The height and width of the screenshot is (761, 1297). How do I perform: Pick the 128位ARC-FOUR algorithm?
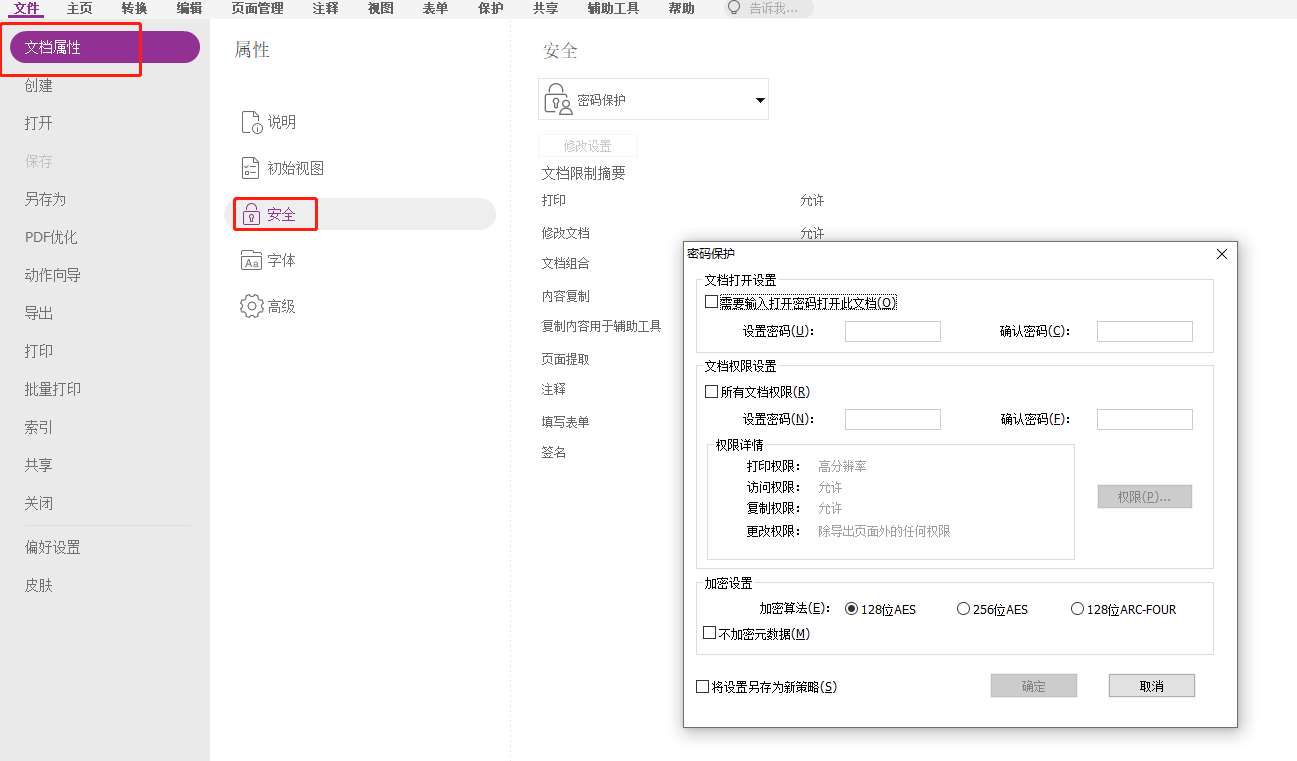click(x=1077, y=608)
